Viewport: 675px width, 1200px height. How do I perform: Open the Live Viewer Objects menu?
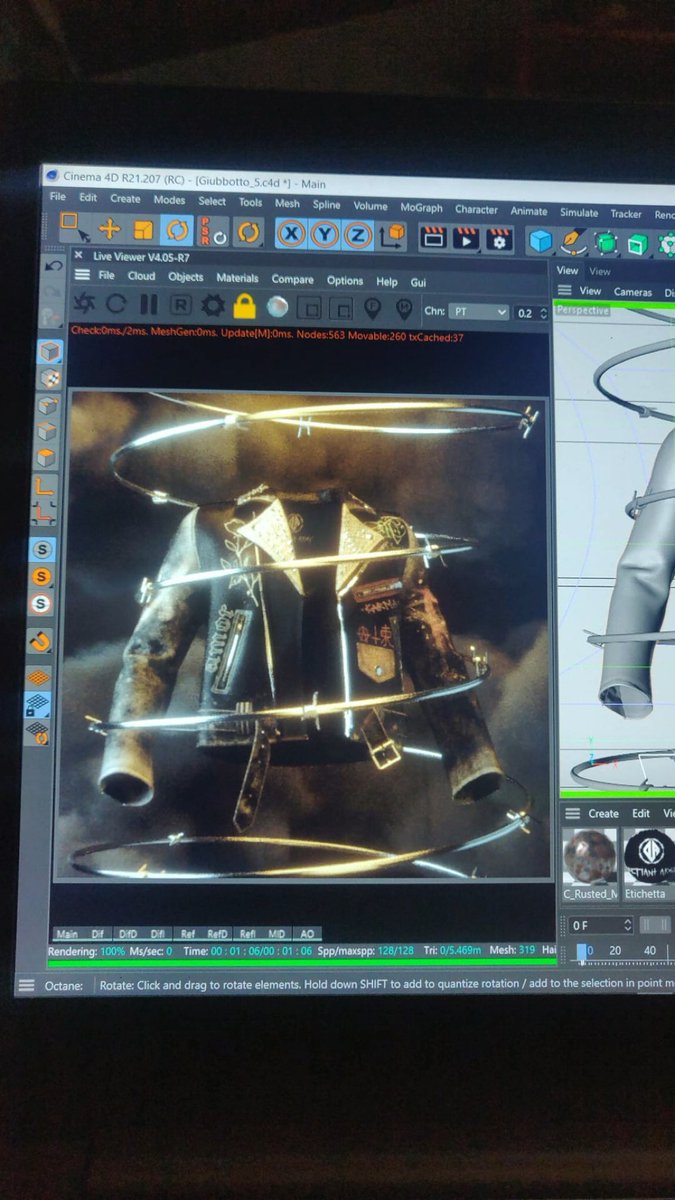point(186,277)
